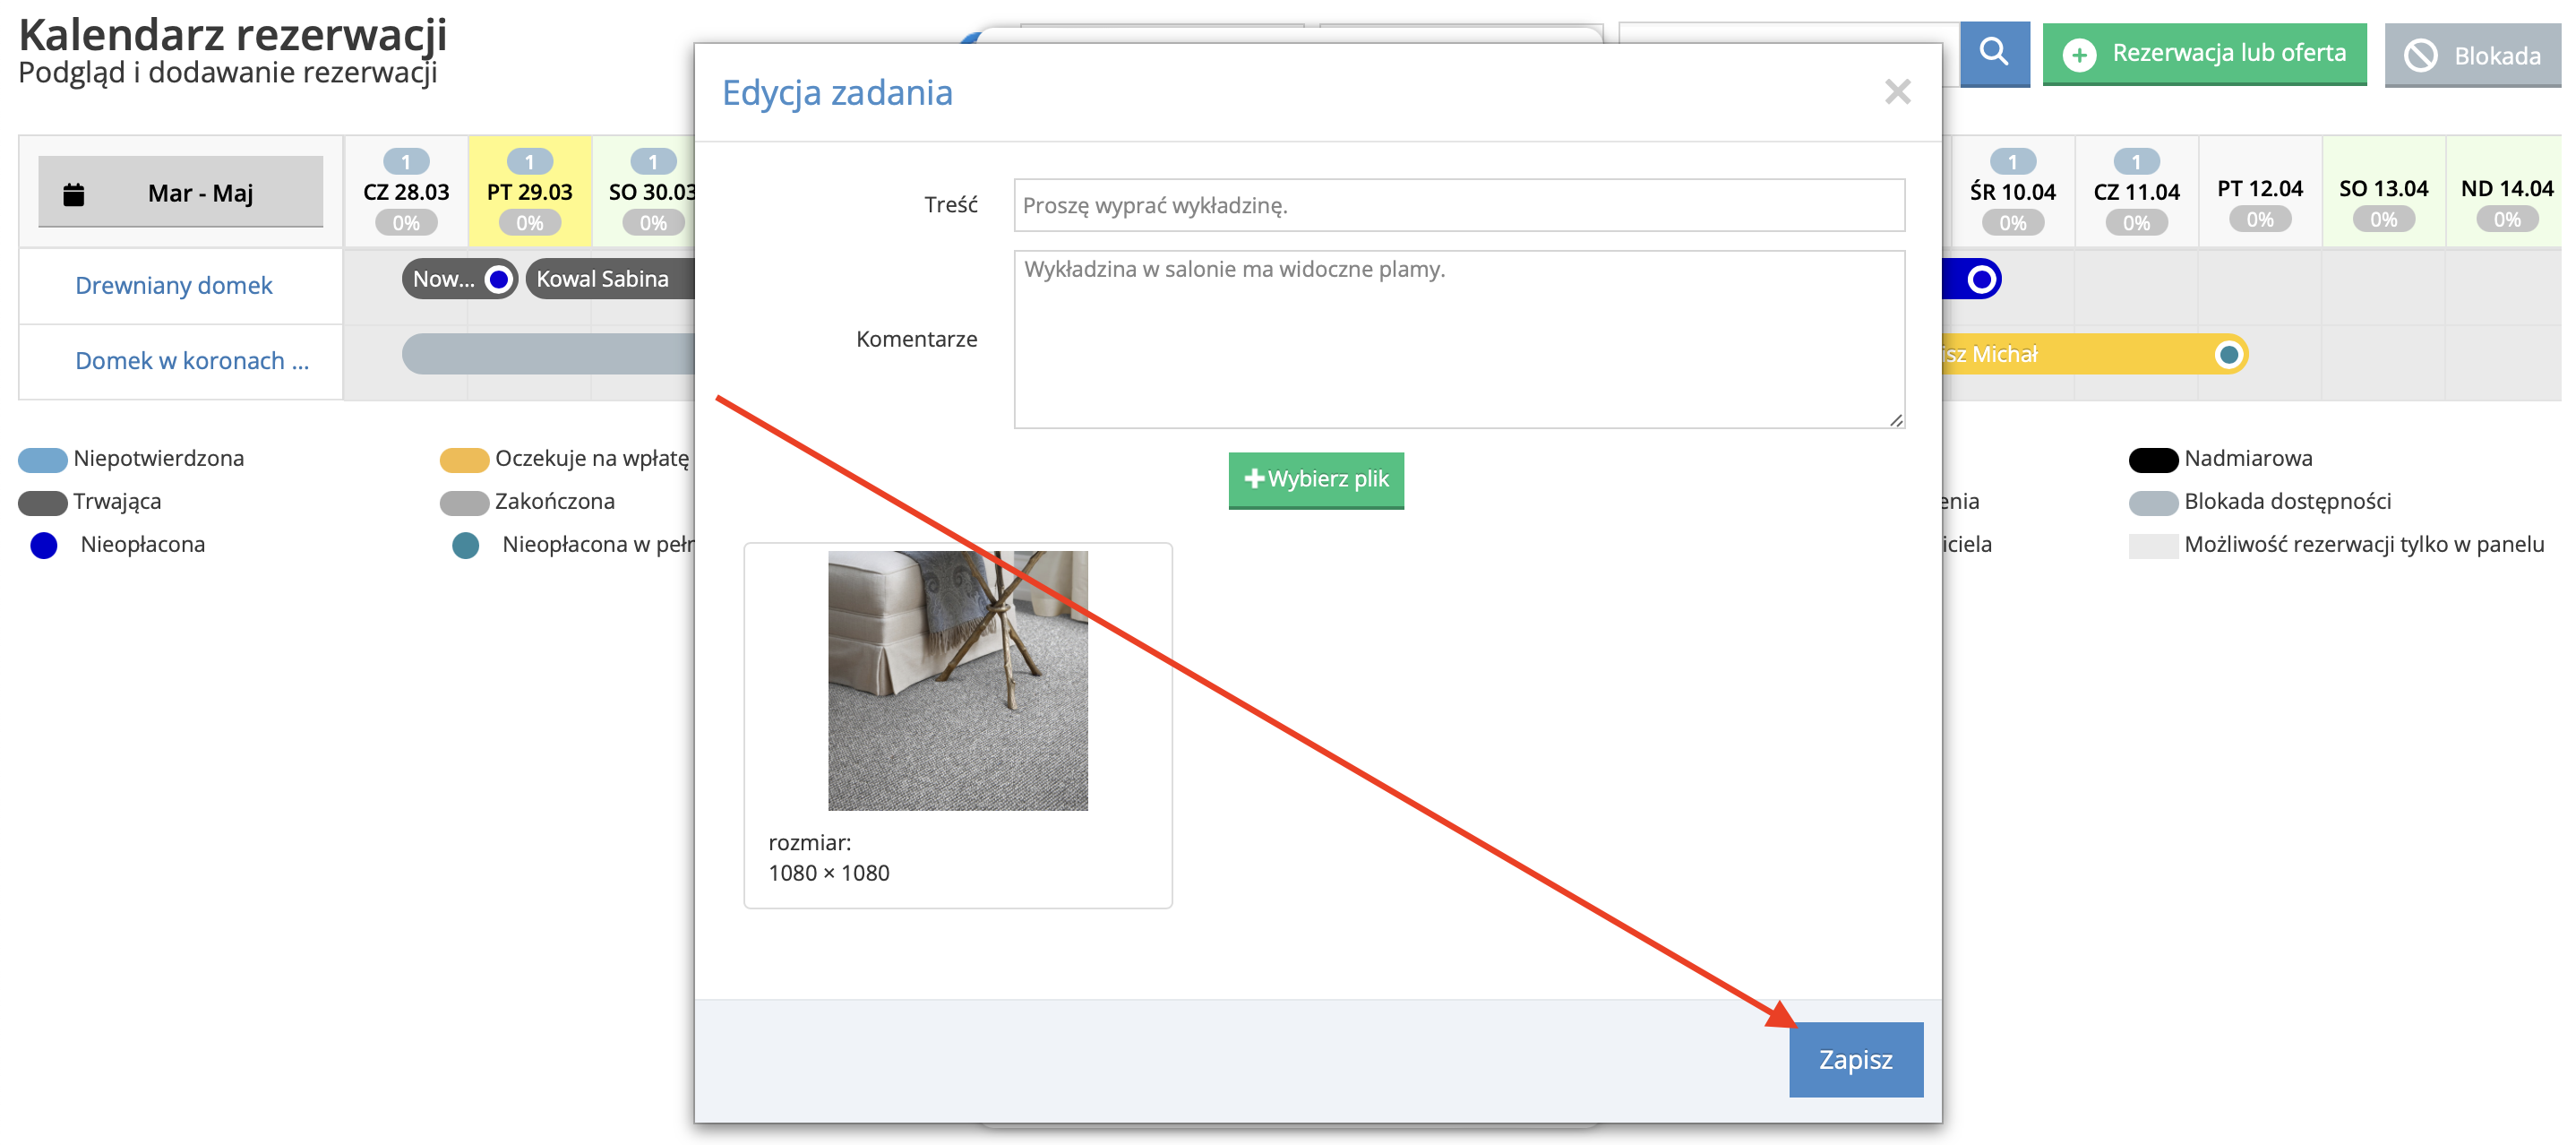Click the Zapisz button

click(x=1855, y=1059)
